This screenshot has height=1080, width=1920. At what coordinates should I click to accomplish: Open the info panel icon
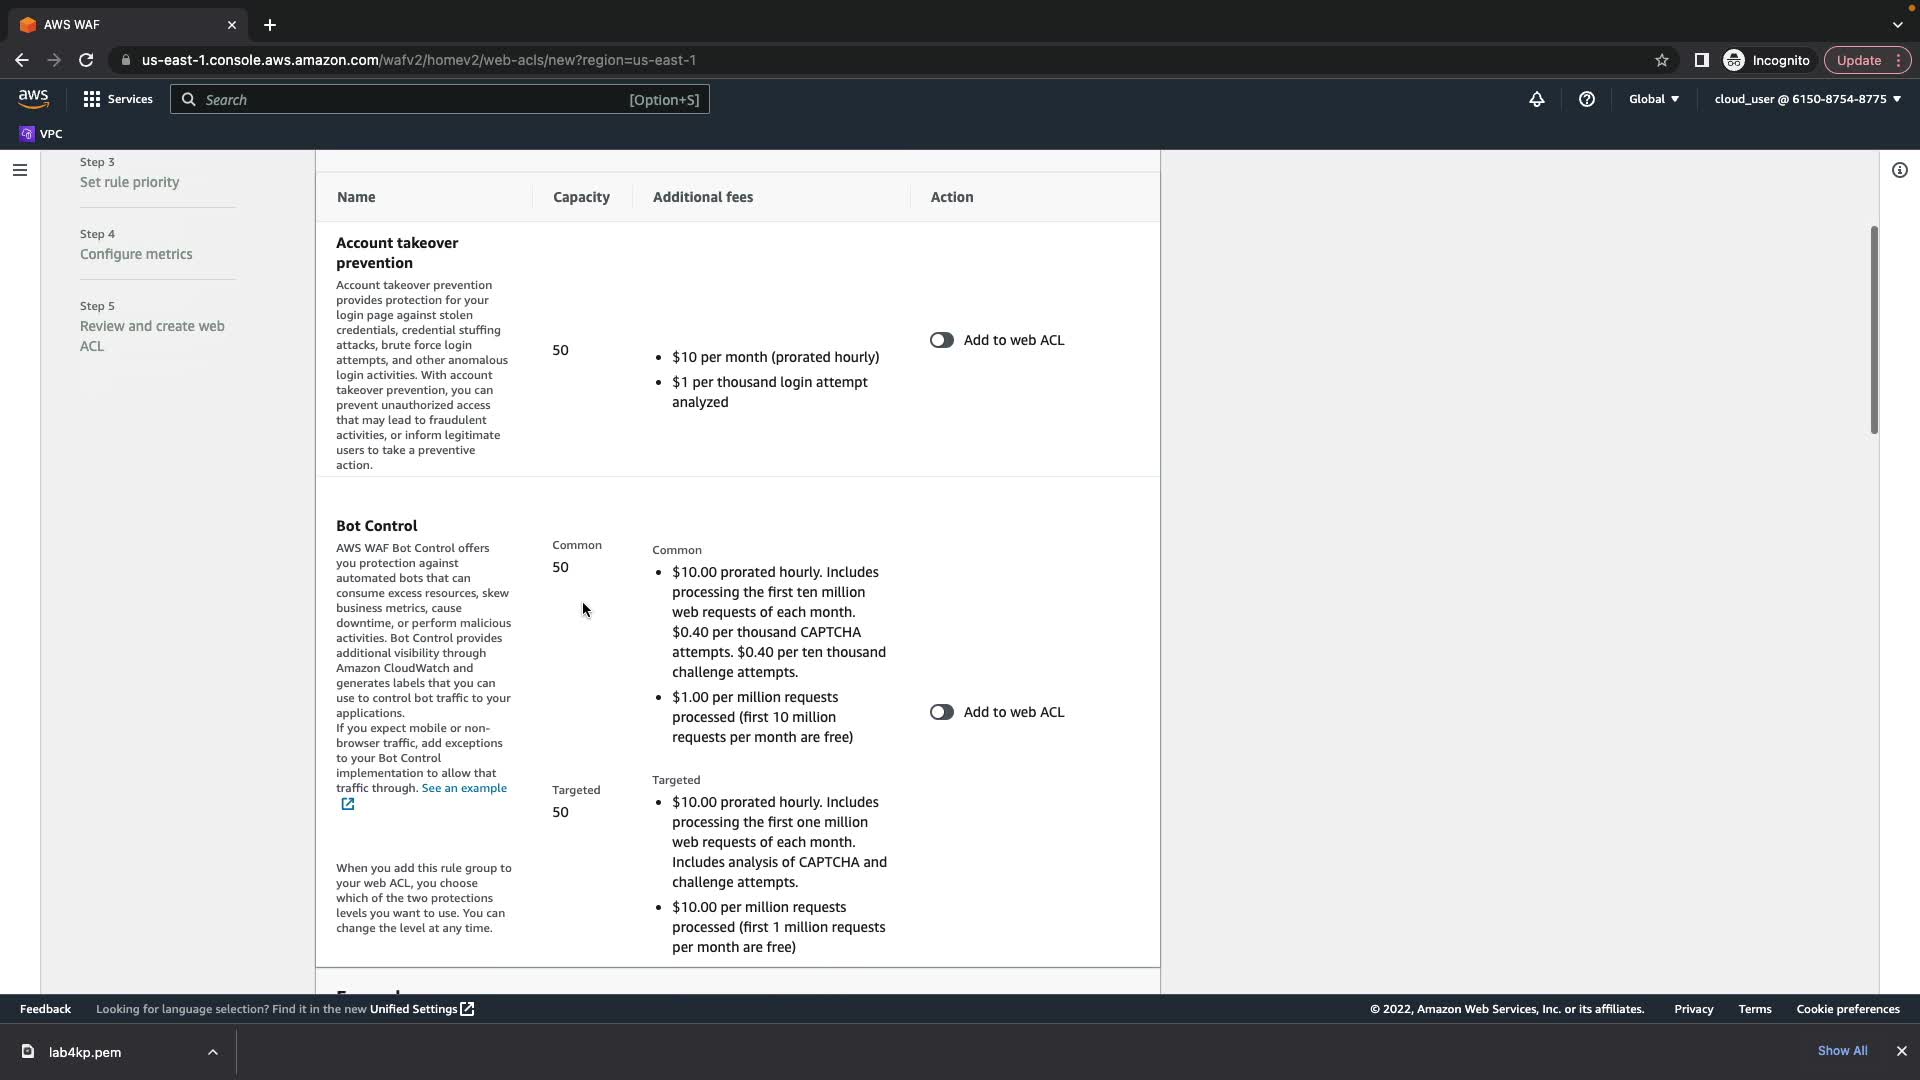tap(1899, 170)
